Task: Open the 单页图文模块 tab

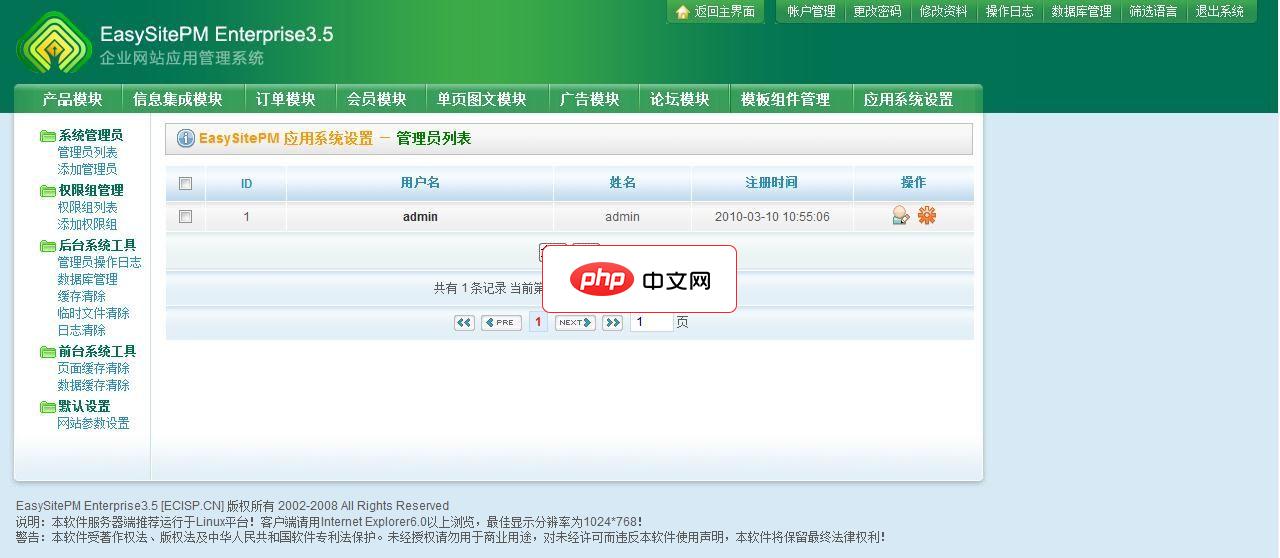Action: click(x=481, y=99)
